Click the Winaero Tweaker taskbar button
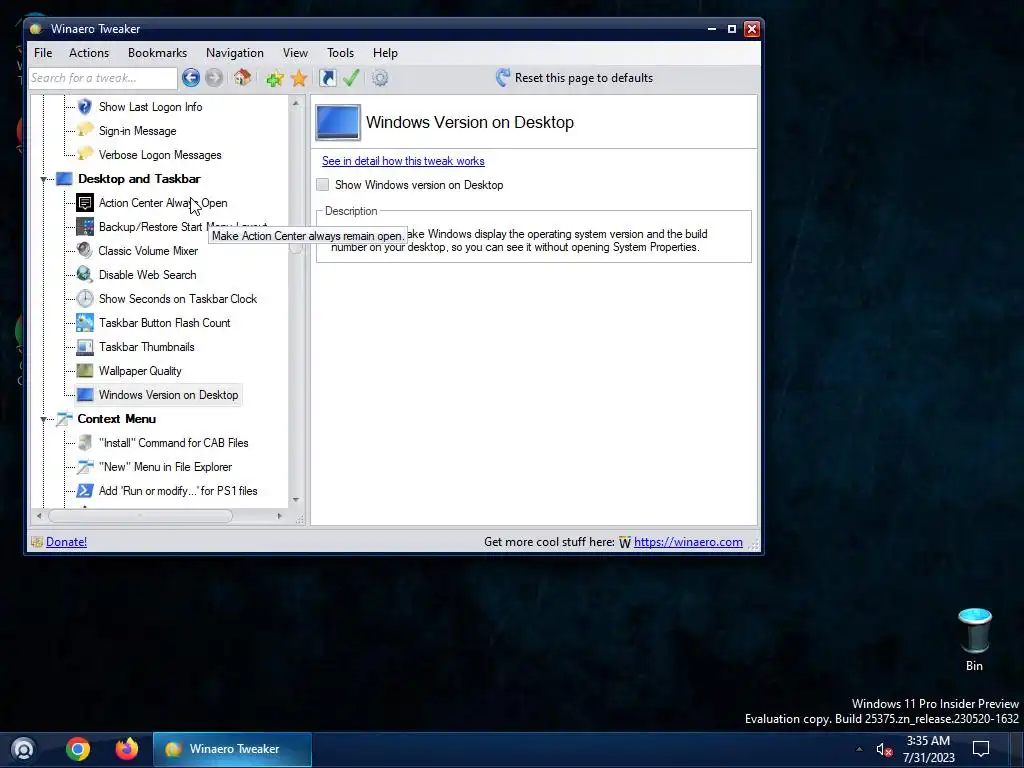Screen dimensions: 1024x768 pyautogui.click(x=232, y=749)
